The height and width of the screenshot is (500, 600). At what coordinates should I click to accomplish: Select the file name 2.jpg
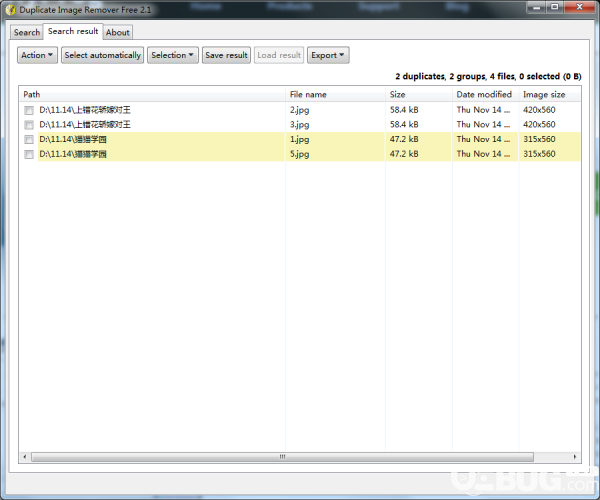[x=300, y=110]
